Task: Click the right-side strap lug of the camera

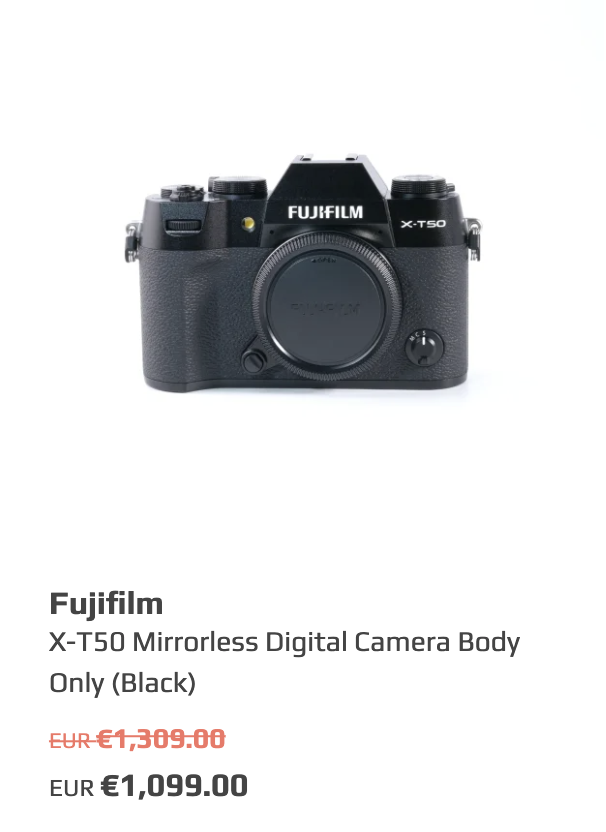Action: point(474,238)
